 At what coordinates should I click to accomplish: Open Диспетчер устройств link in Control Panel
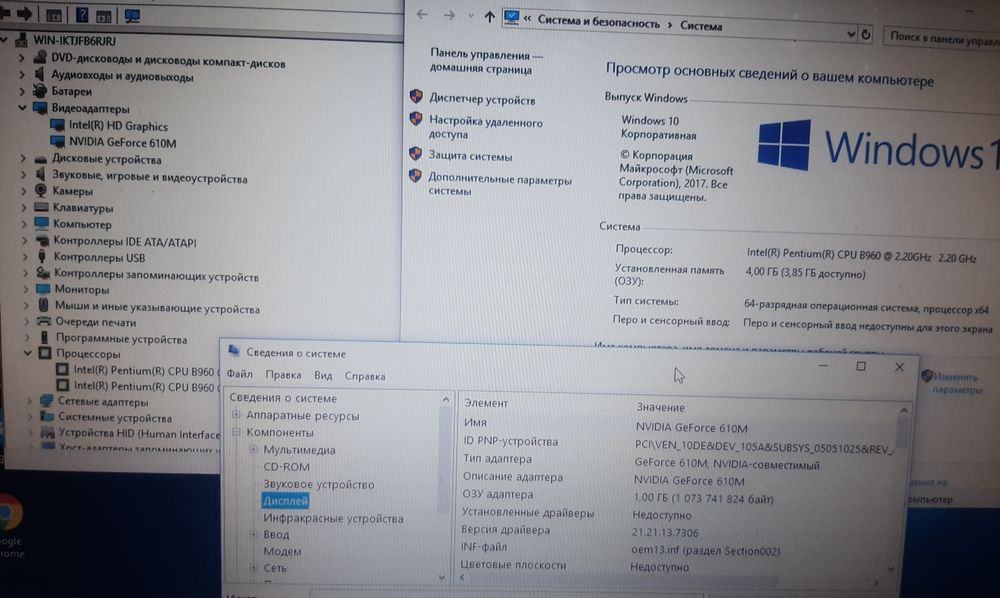click(482, 99)
